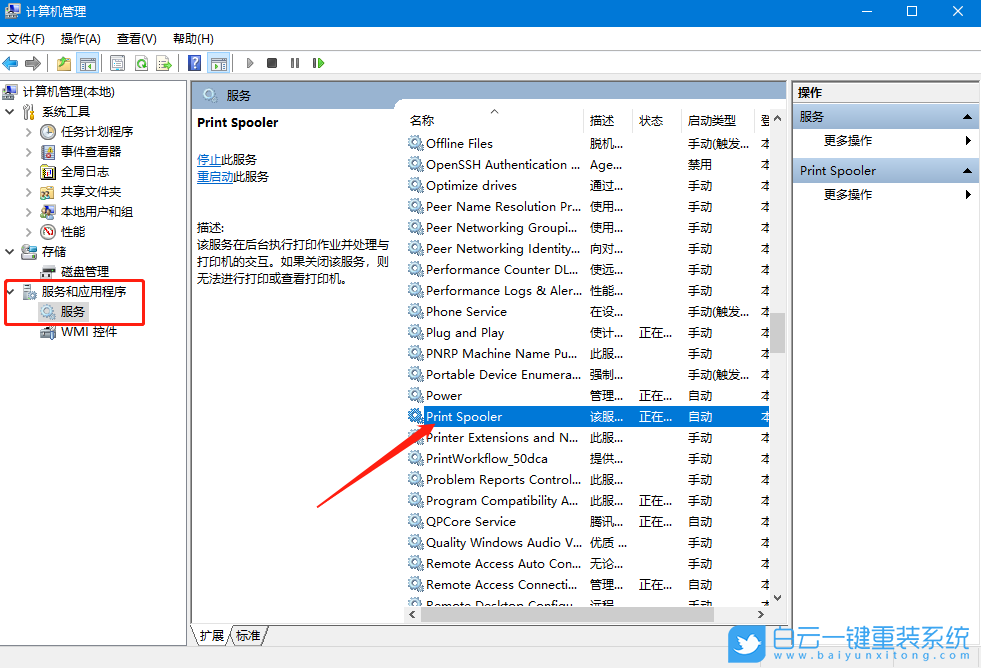The width and height of the screenshot is (981, 668).
Task: Toggle Show/Hide Console Tree toolbar button
Action: click(88, 63)
